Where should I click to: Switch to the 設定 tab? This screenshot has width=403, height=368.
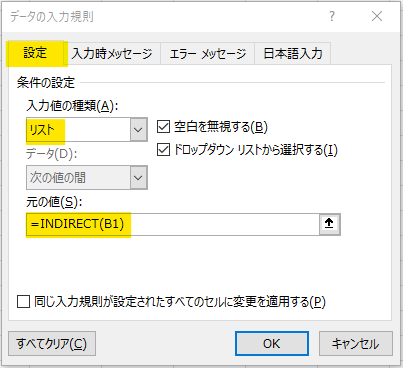(35, 53)
